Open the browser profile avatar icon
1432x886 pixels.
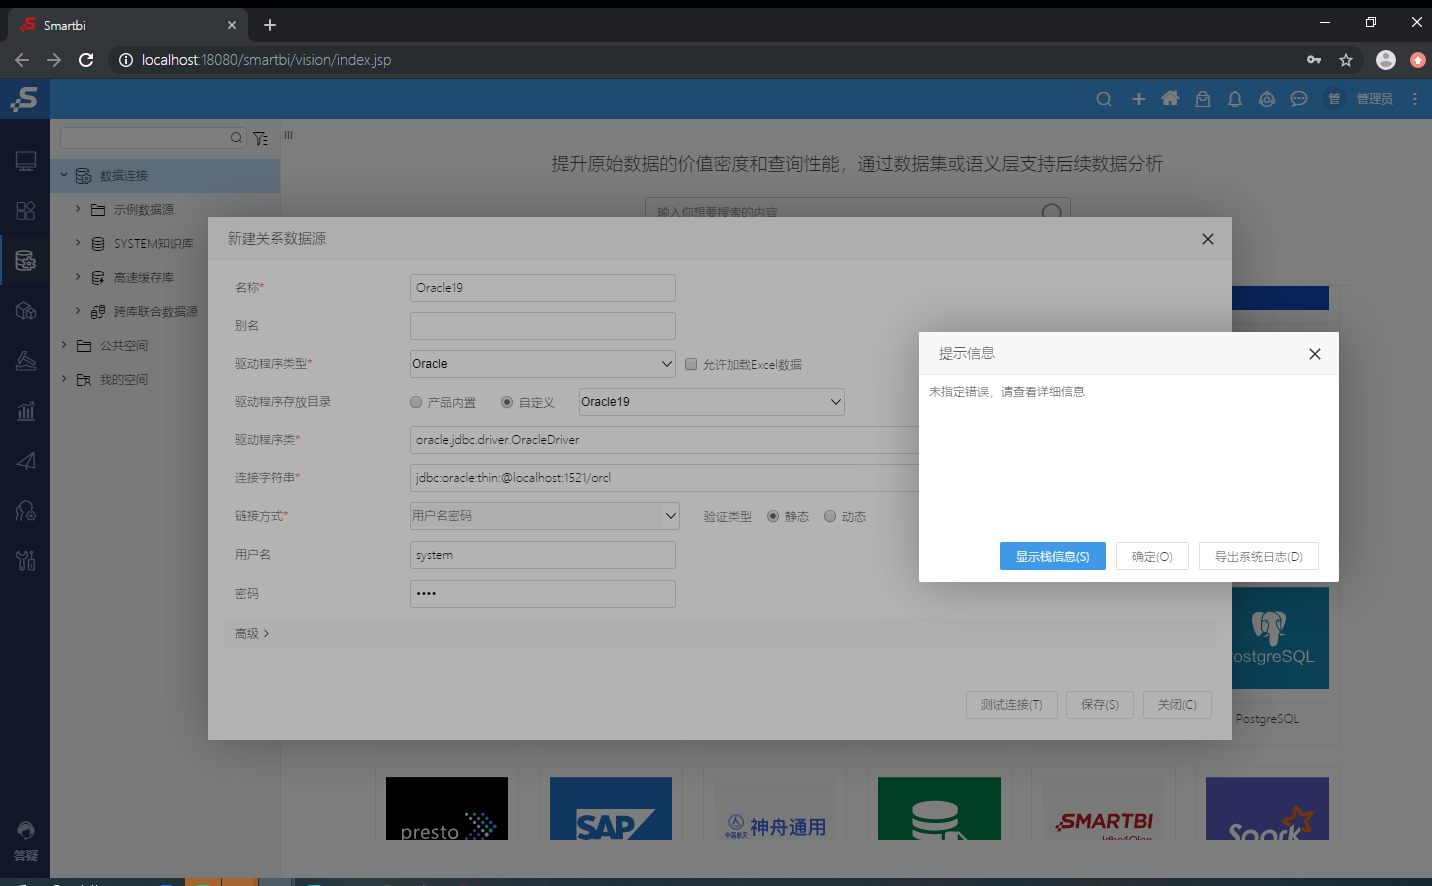click(x=1386, y=60)
